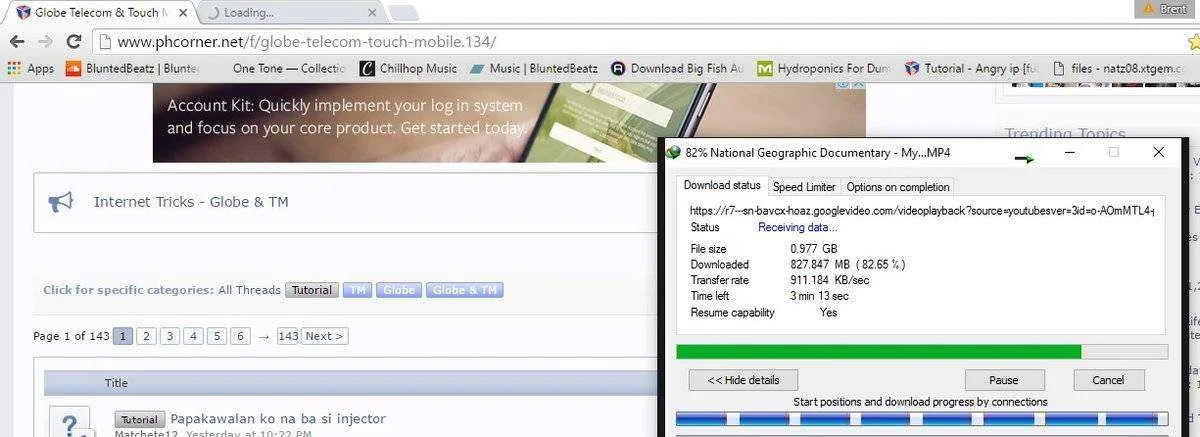Go to page 2

point(146,336)
